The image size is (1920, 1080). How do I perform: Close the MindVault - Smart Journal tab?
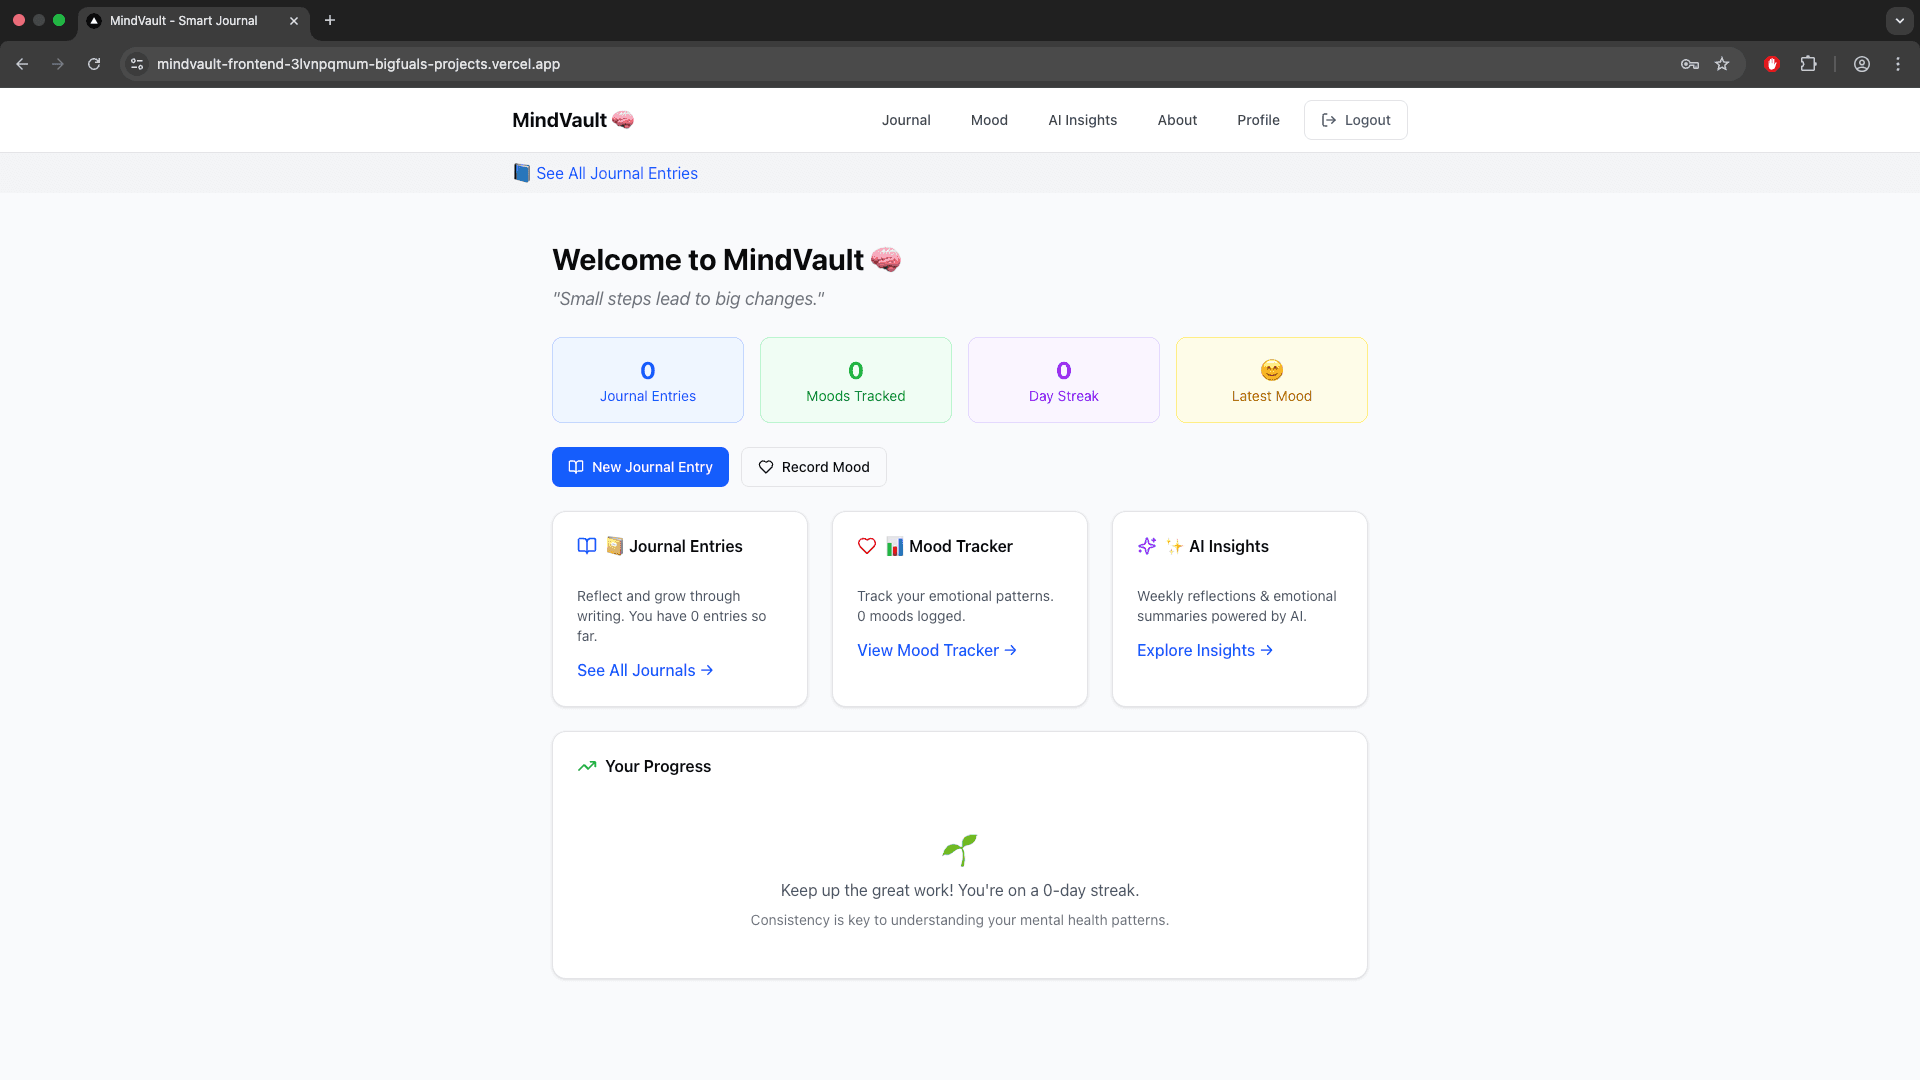294,21
